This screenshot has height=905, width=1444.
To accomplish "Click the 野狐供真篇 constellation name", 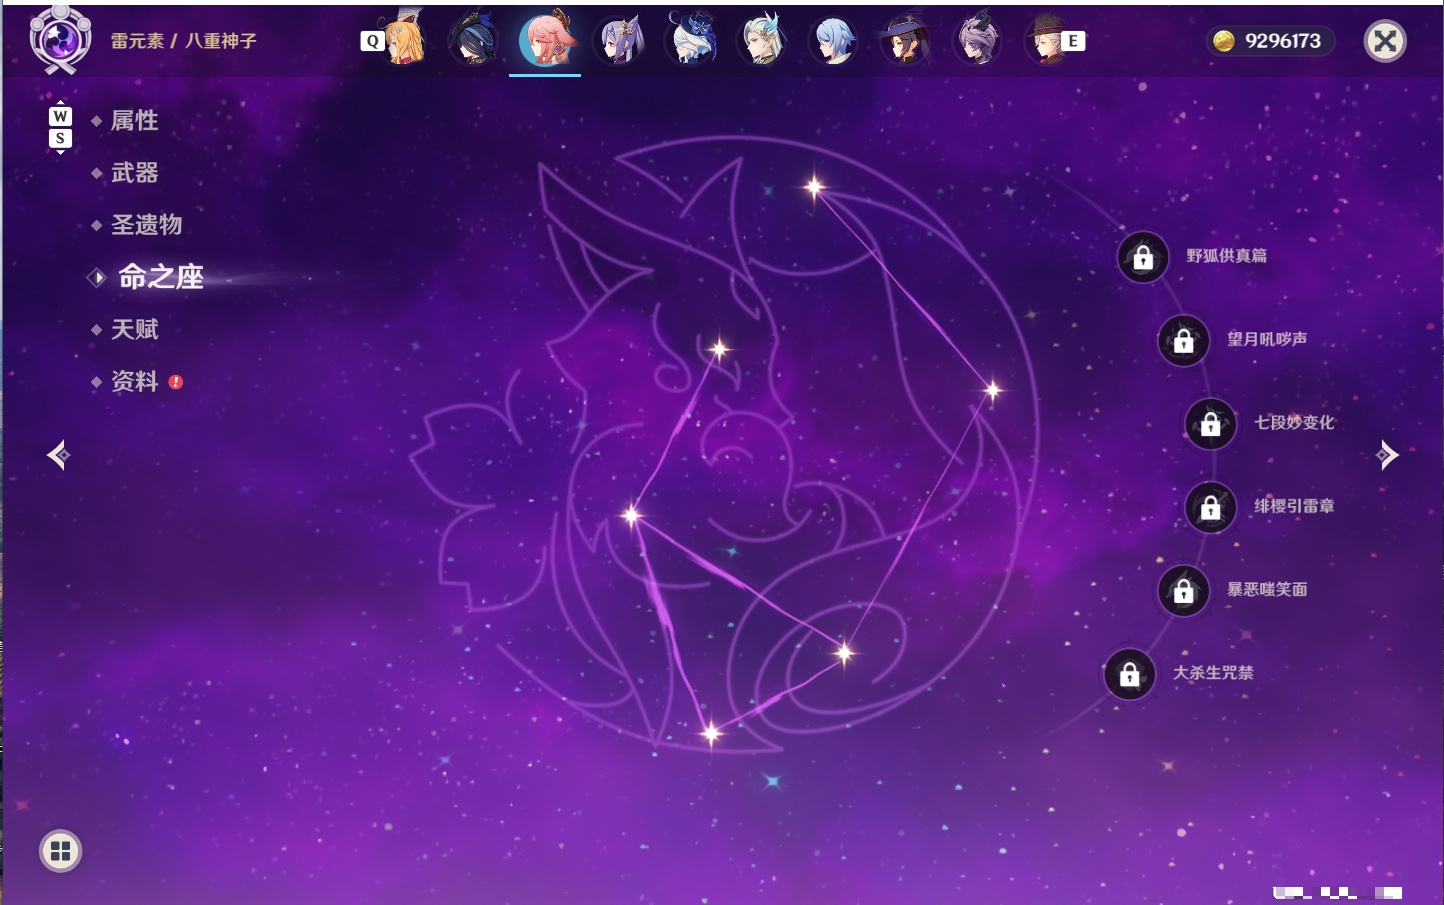I will tap(1227, 256).
